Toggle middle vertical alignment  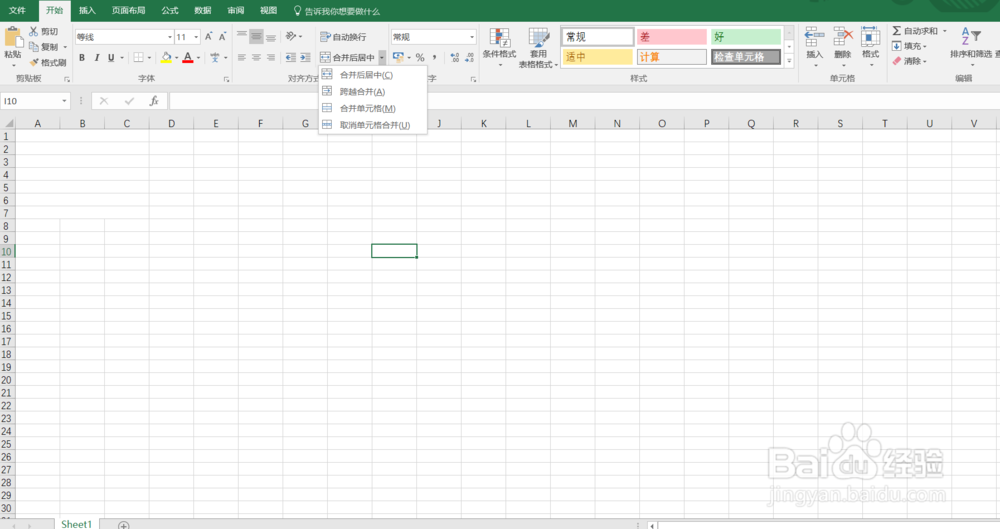click(256, 36)
